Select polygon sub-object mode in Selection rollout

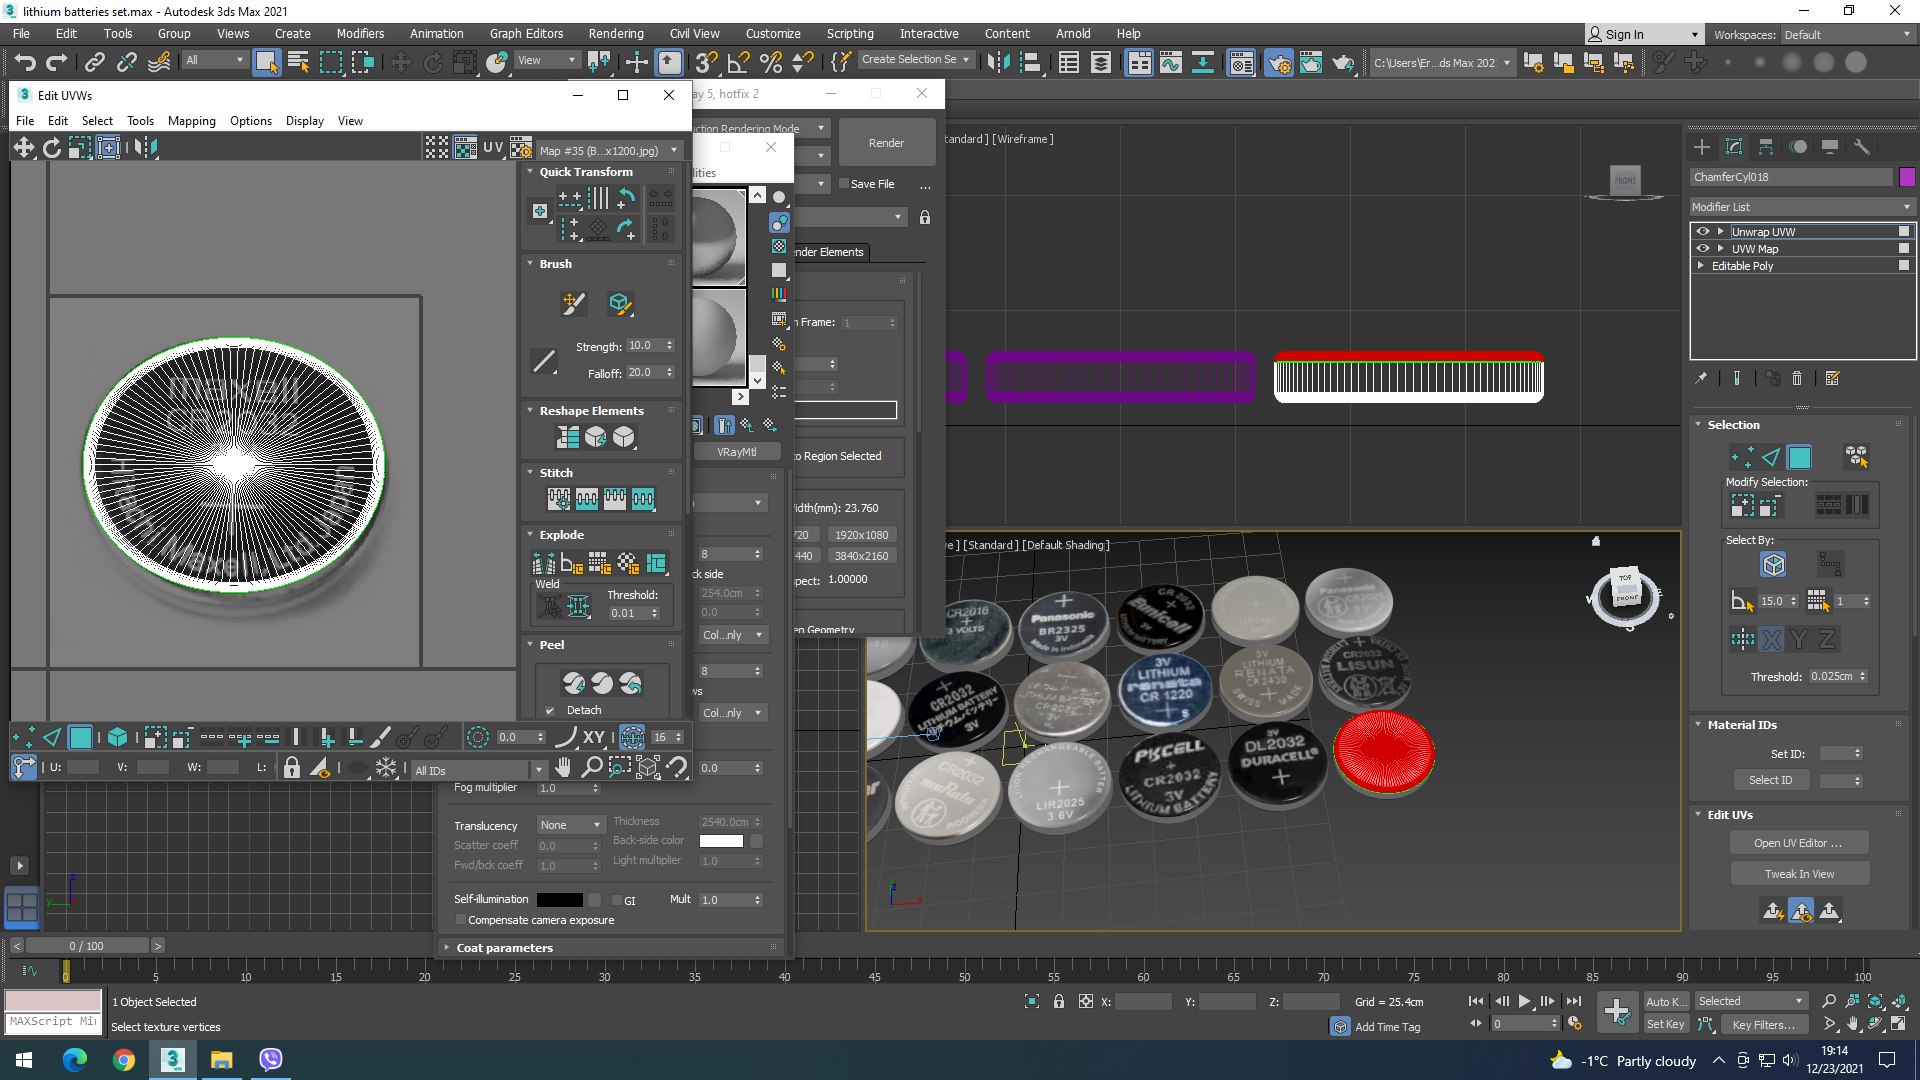pyautogui.click(x=1799, y=457)
